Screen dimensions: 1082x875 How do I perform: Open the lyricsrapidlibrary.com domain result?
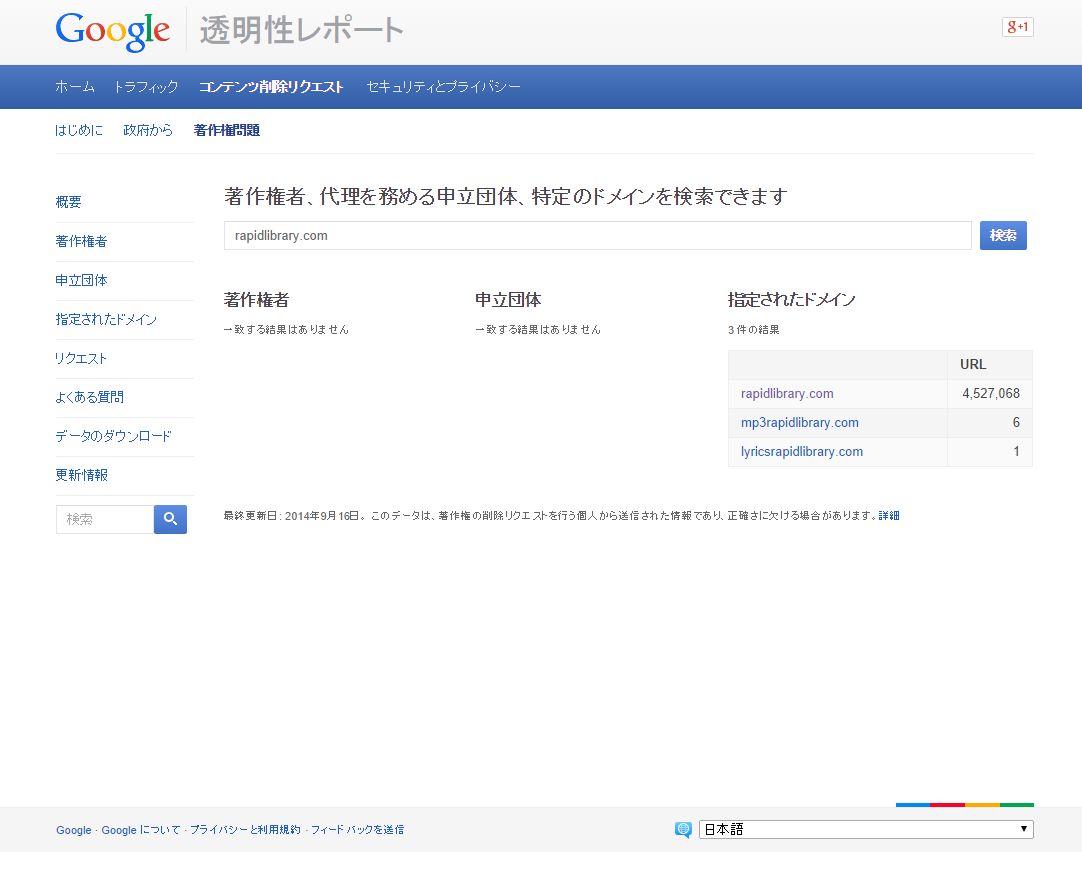click(x=802, y=451)
